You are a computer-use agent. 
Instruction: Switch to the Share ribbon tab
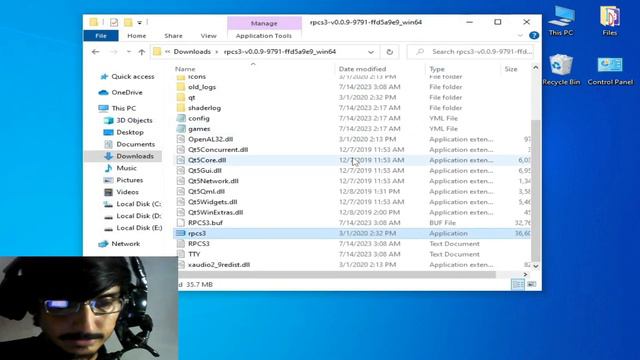pos(173,36)
